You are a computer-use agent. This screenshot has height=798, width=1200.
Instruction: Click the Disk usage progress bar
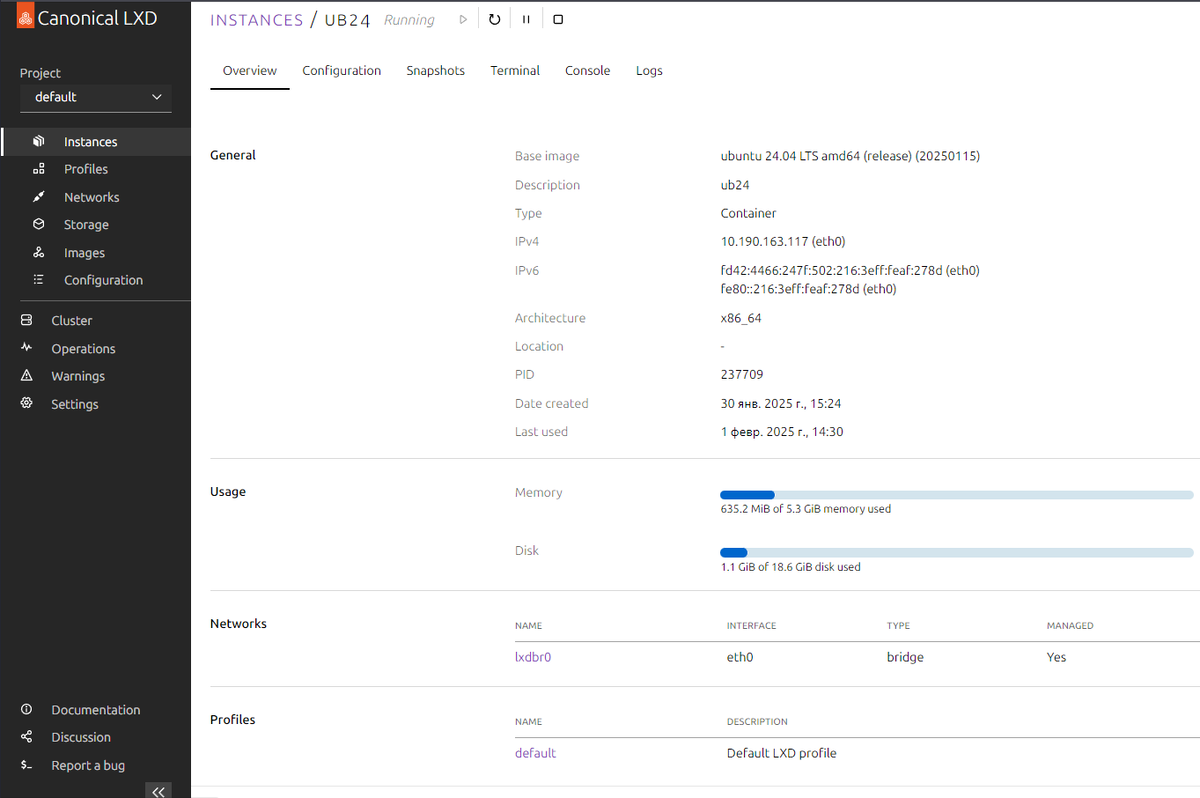tap(957, 553)
